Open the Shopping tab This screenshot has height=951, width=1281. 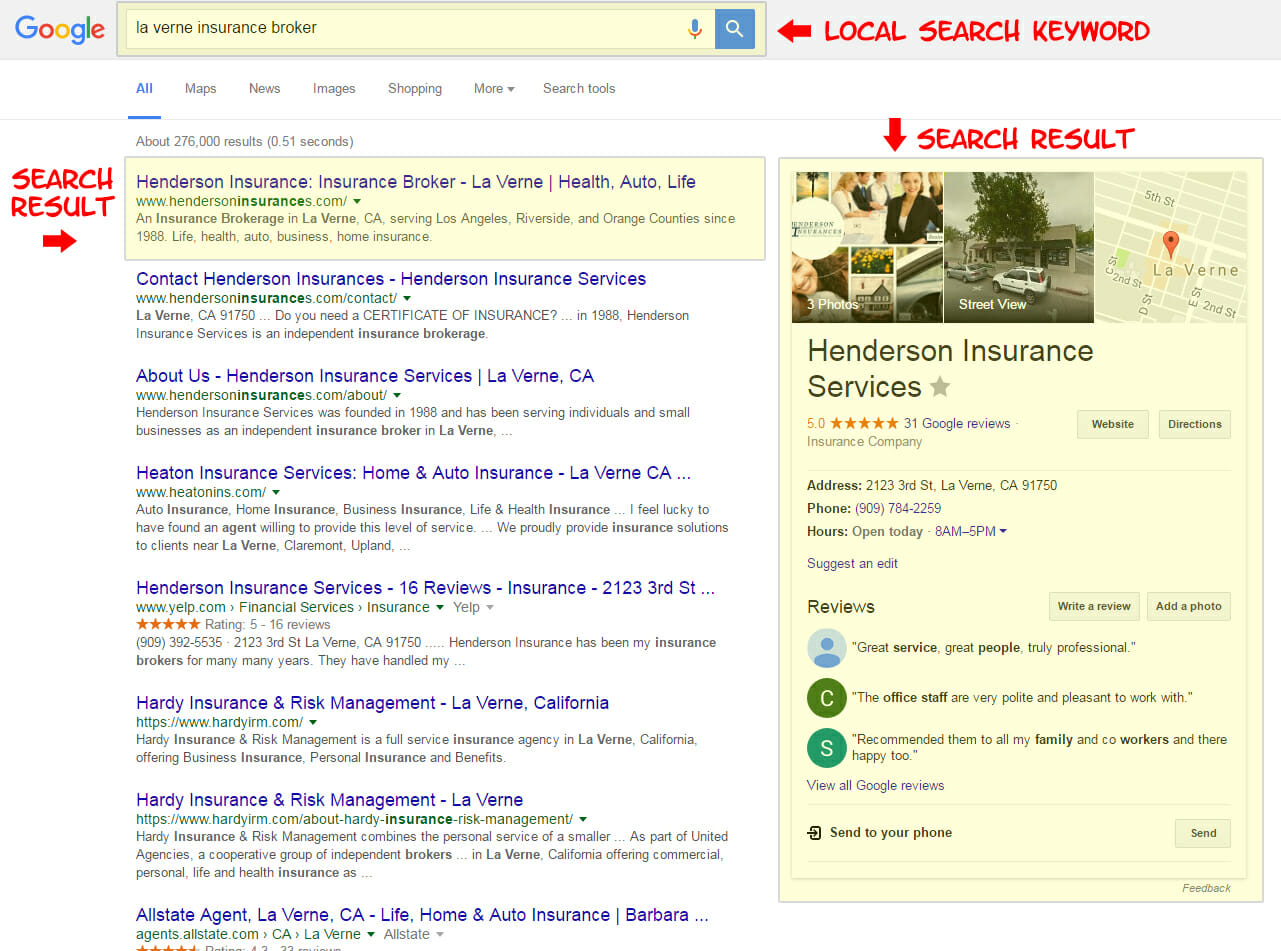[415, 88]
